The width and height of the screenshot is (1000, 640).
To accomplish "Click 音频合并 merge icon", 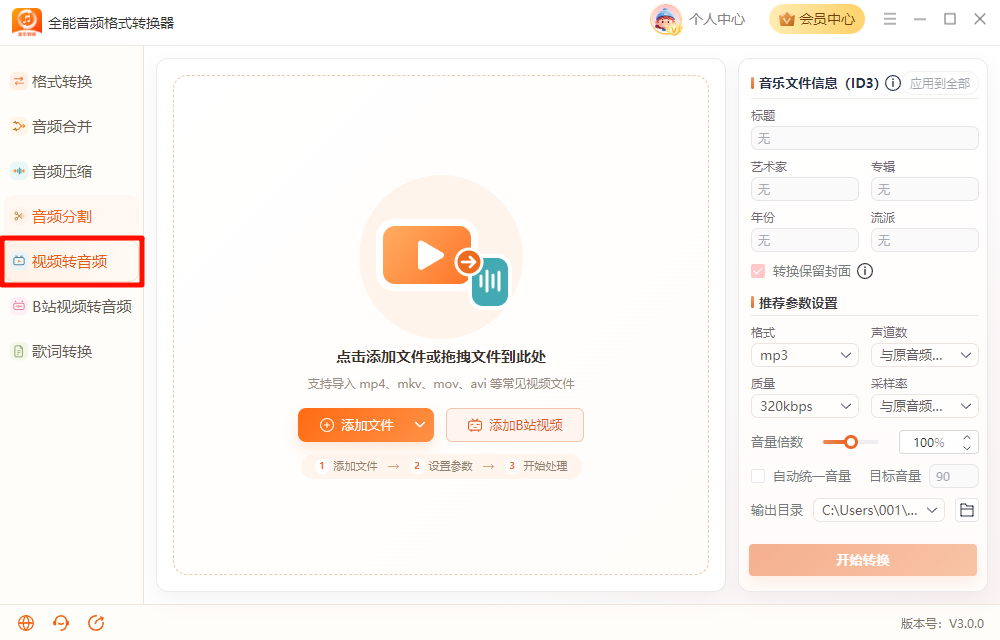I will [x=18, y=126].
